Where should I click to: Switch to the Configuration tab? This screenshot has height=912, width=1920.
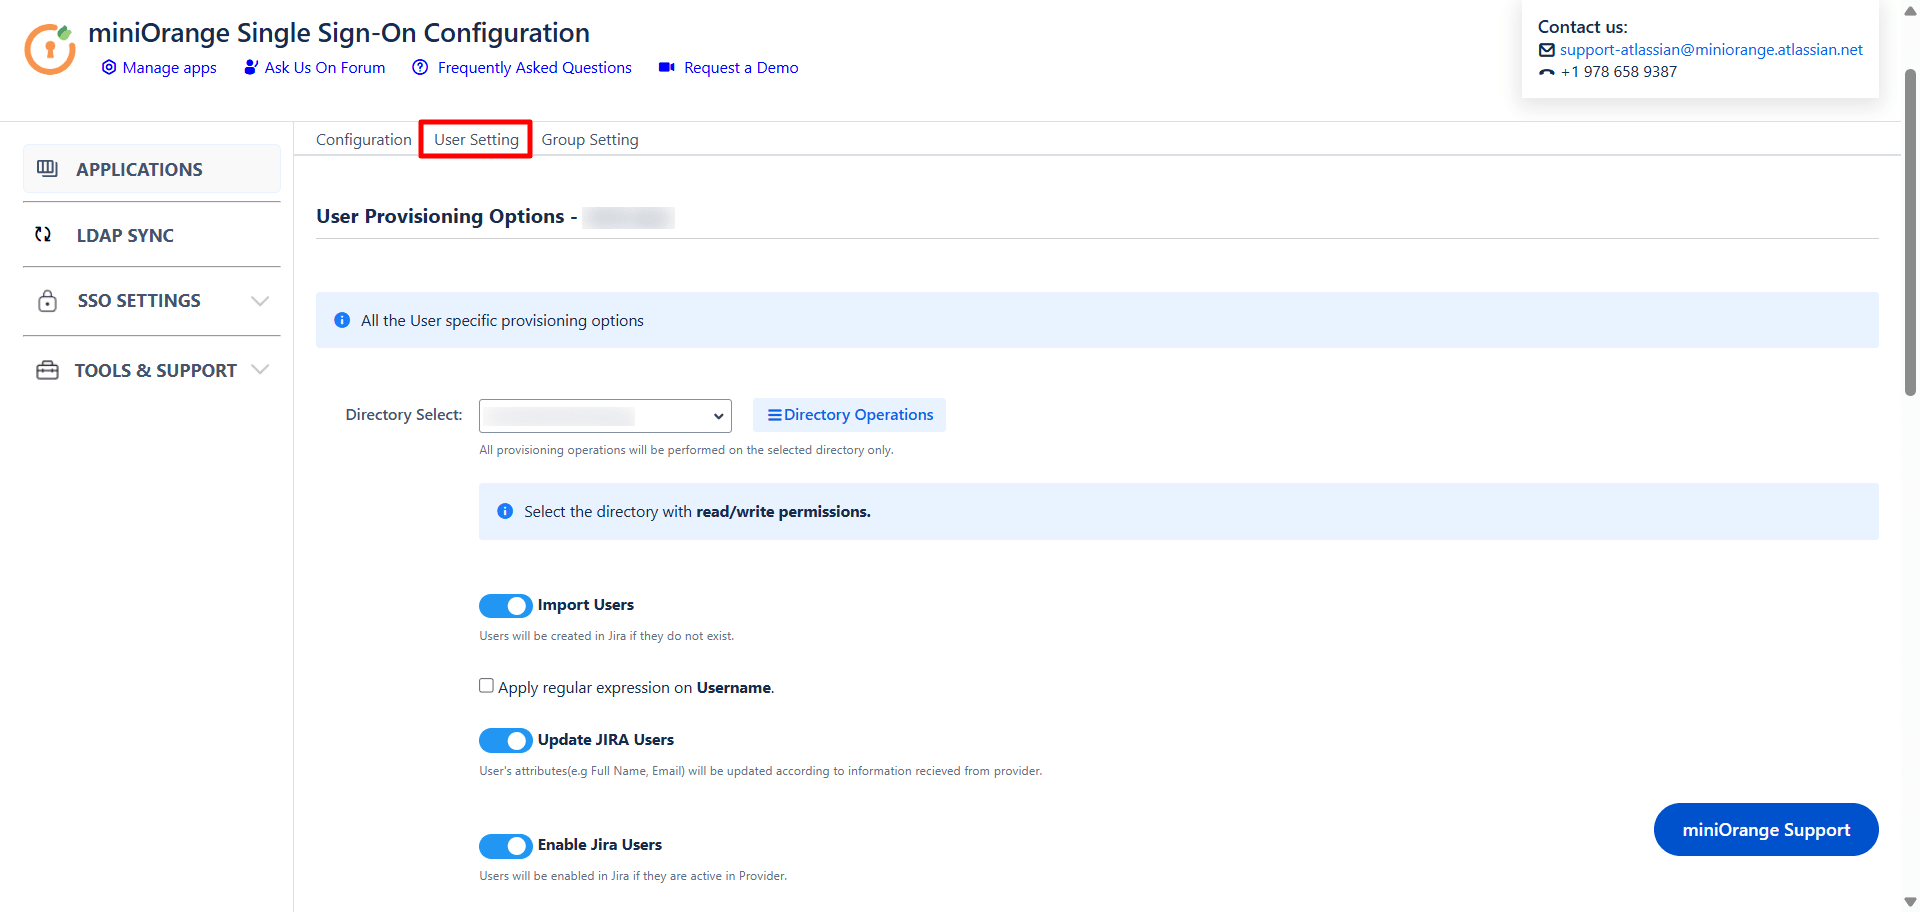tap(363, 140)
